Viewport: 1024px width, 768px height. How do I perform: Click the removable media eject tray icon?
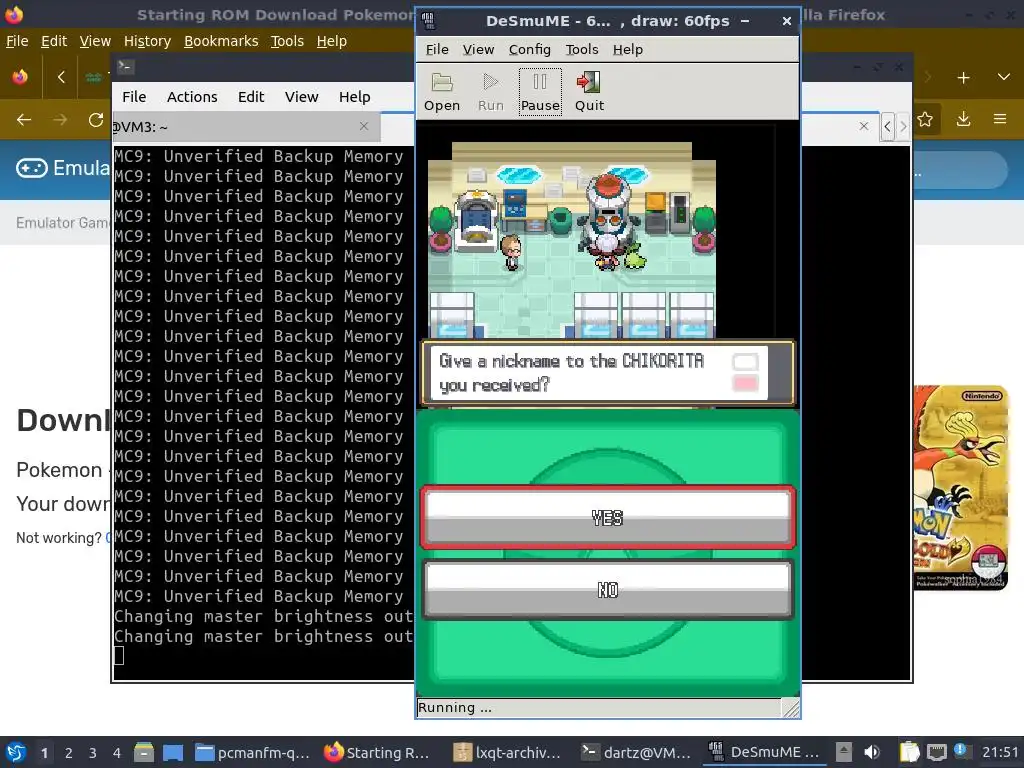[844, 752]
